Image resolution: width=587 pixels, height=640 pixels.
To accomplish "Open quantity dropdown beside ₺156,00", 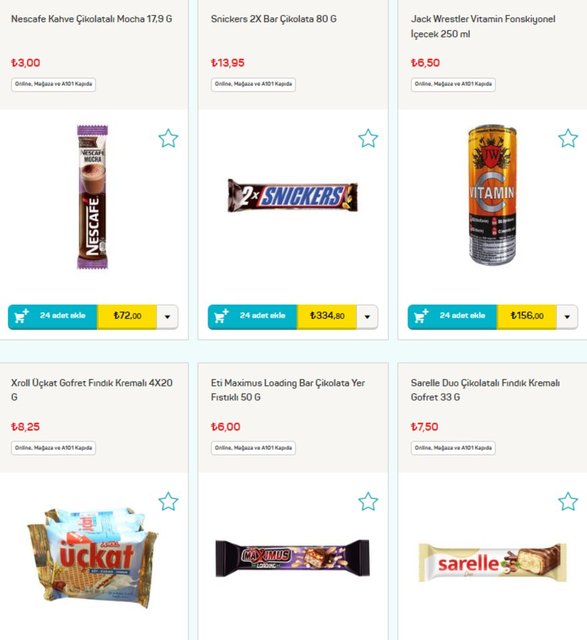I will (x=567, y=316).
